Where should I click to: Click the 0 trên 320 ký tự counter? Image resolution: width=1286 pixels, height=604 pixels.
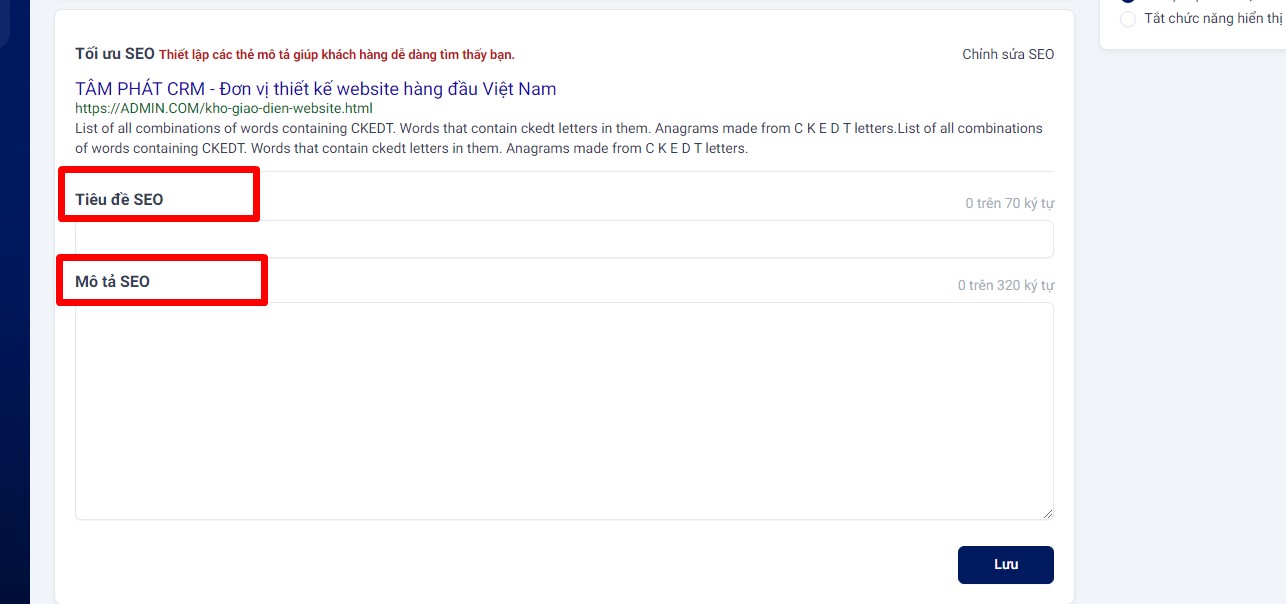point(1005,285)
